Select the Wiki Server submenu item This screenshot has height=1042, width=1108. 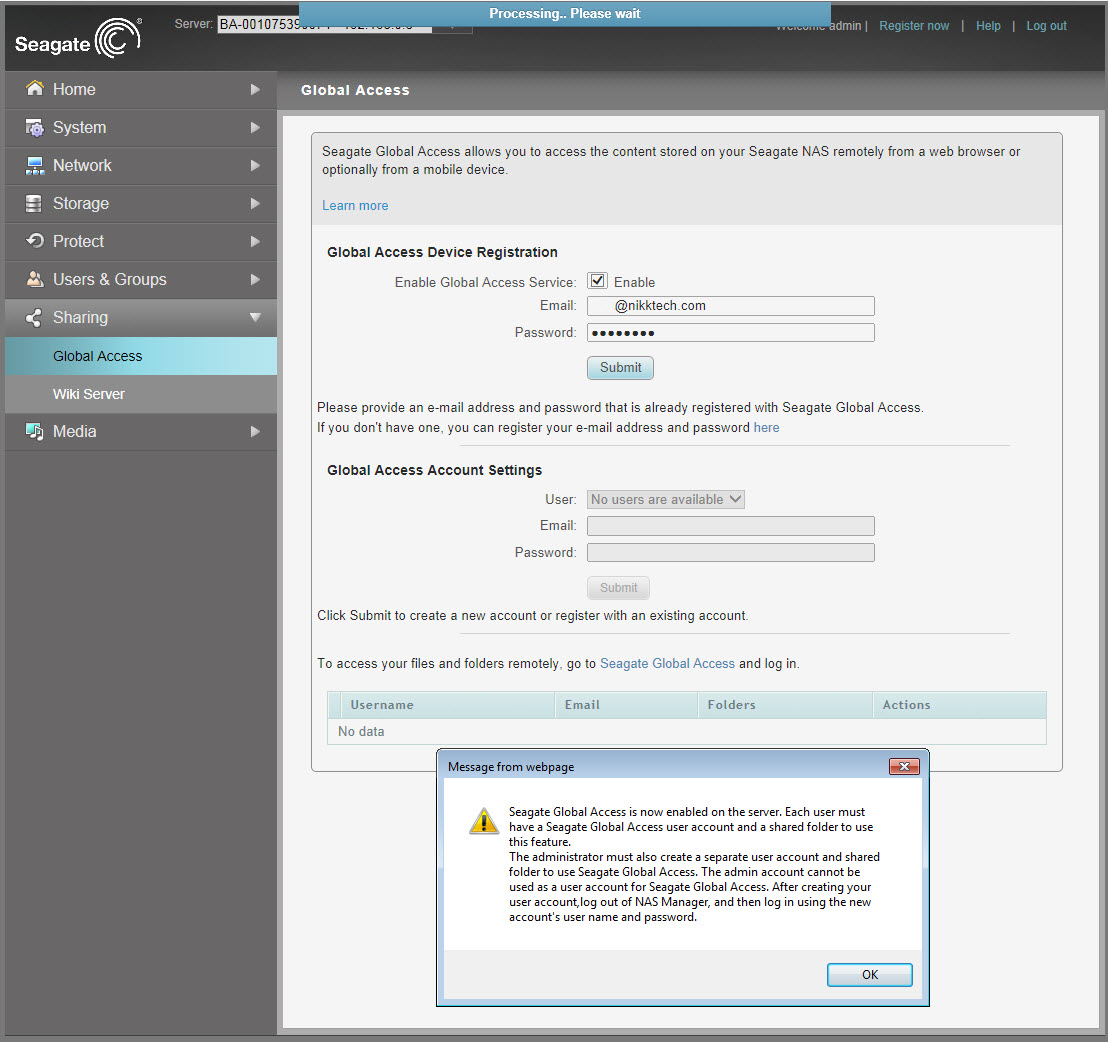(141, 394)
